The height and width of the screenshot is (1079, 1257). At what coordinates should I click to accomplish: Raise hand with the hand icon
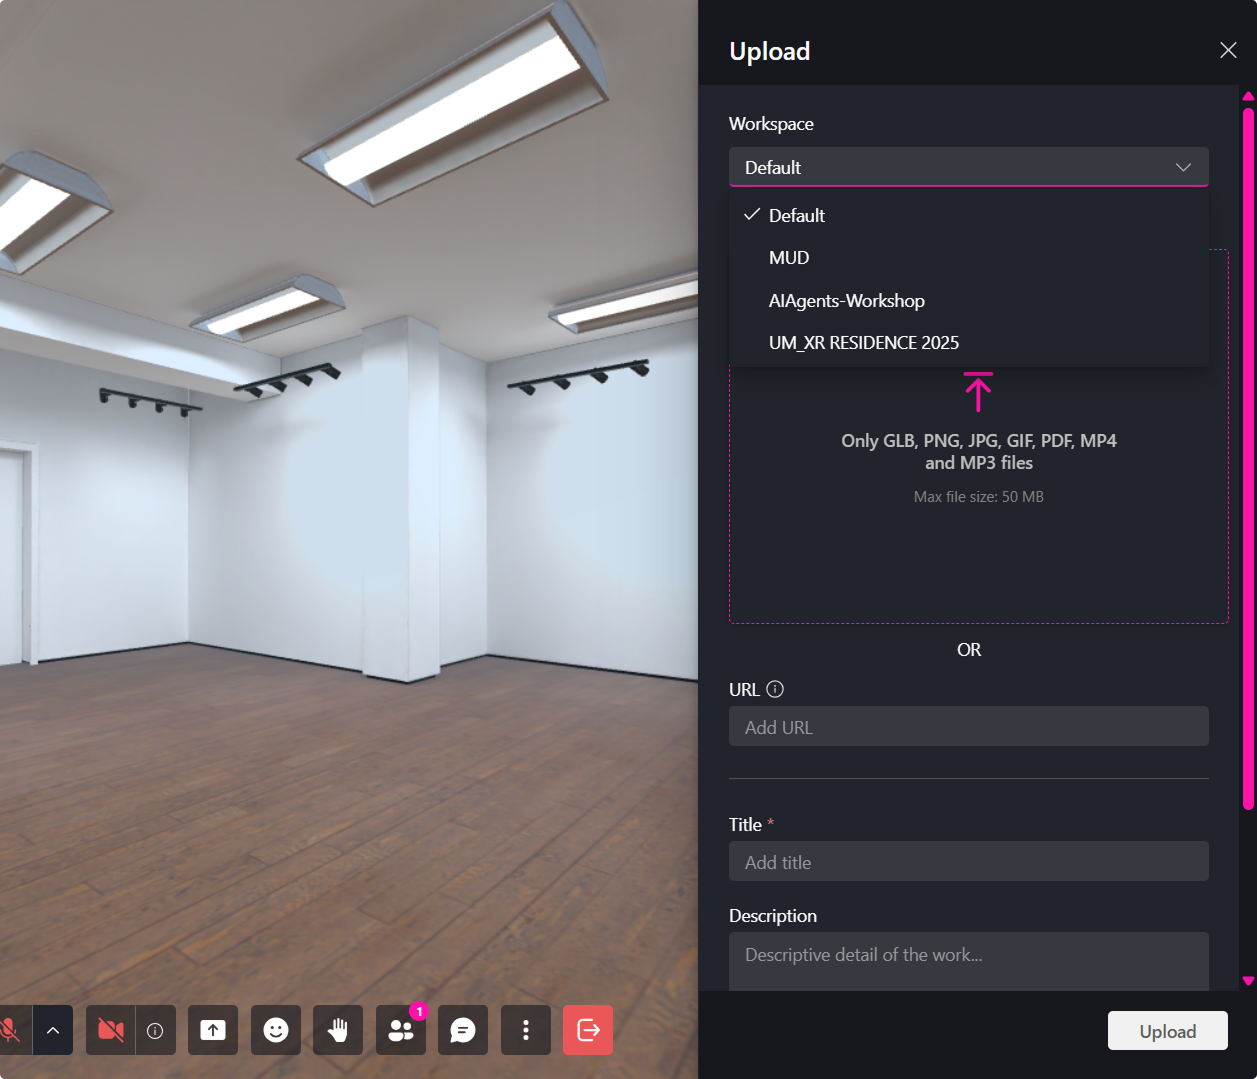338,1030
